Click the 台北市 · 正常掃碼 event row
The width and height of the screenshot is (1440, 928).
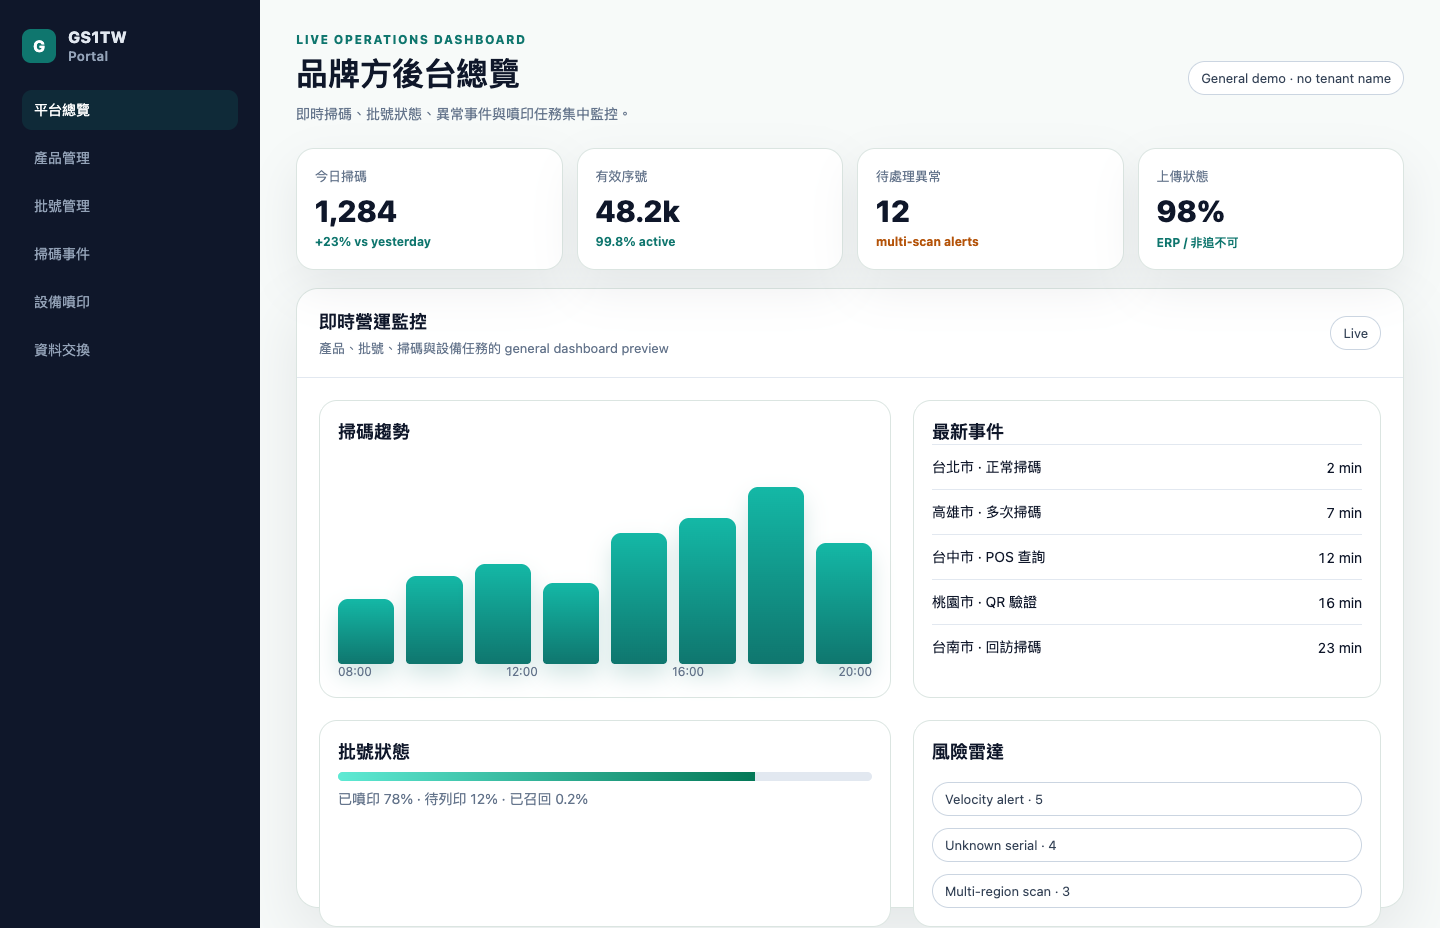[x=1147, y=467]
